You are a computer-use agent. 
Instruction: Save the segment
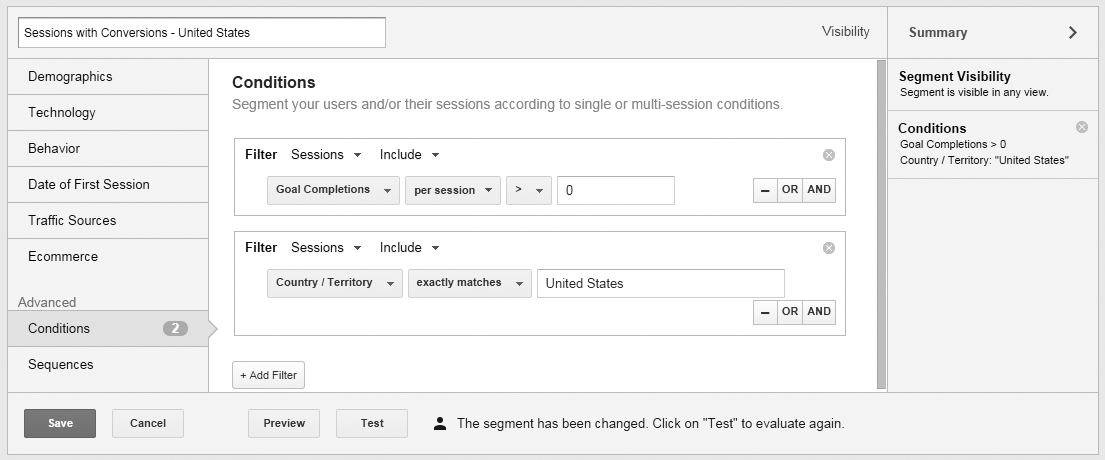(x=60, y=423)
